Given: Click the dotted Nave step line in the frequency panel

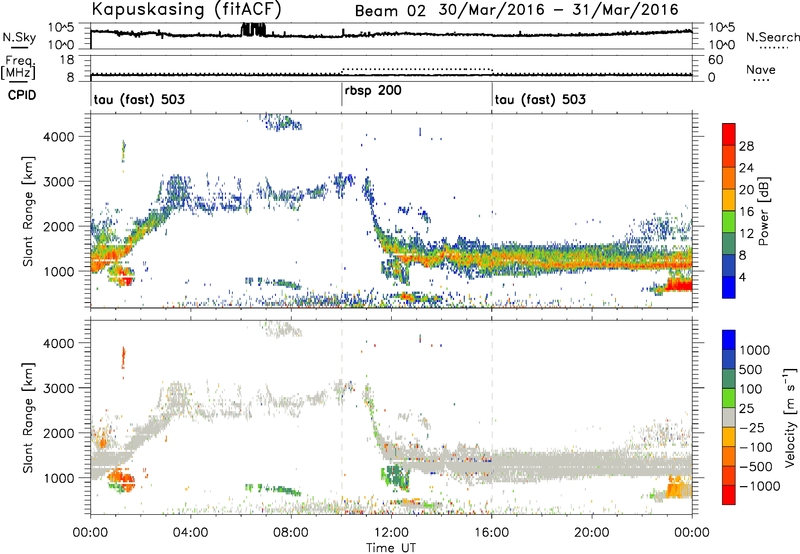Looking at the screenshot, I should (x=417, y=69).
